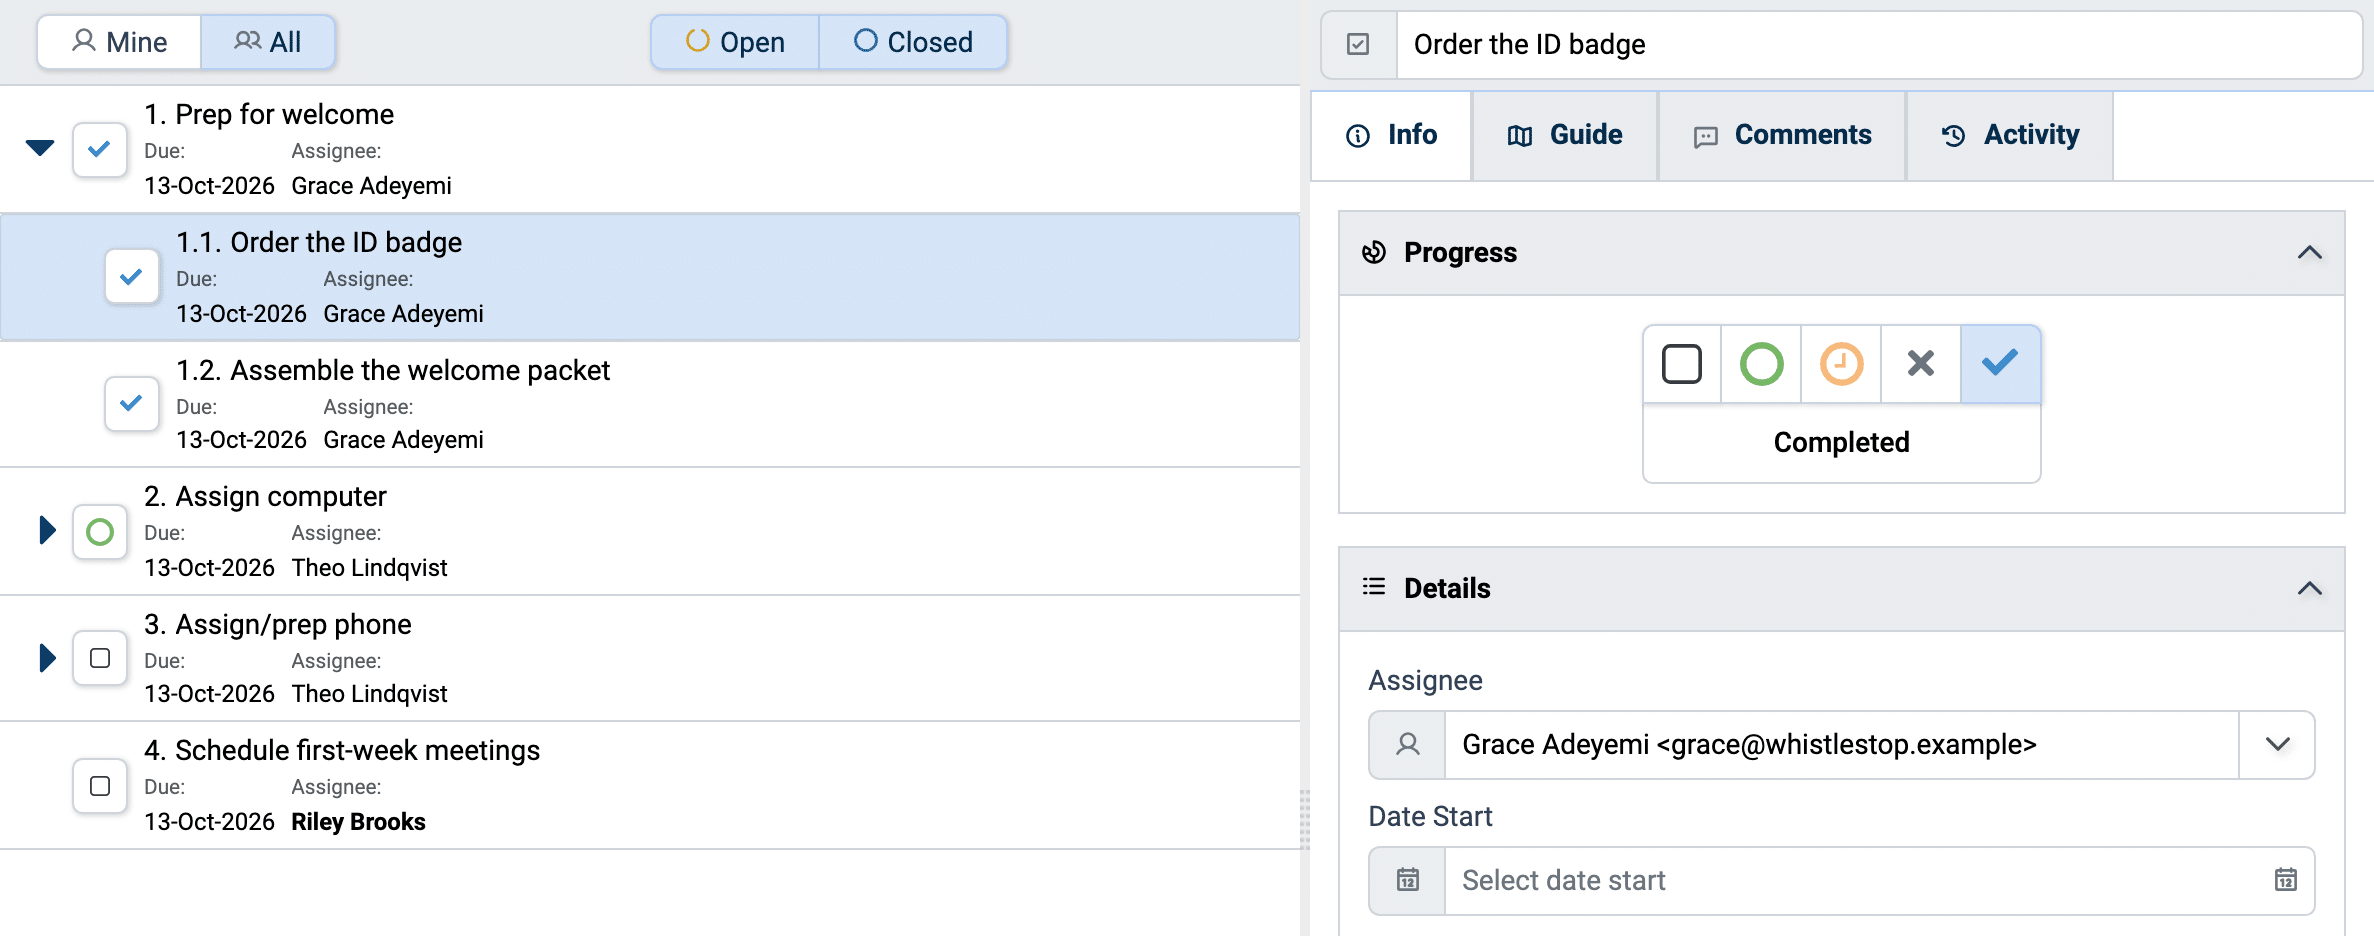Select task 2. Assign computer title
The image size is (2374, 936).
click(x=265, y=496)
